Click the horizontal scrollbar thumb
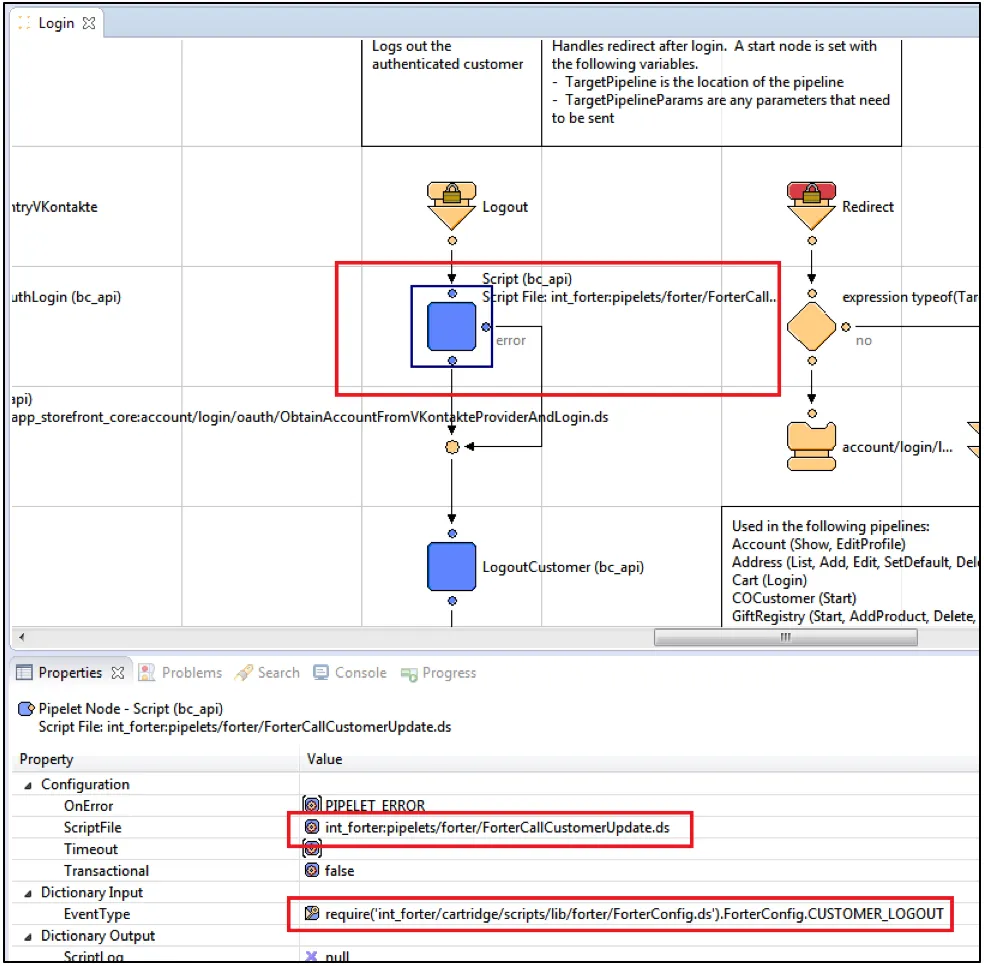 pyautogui.click(x=786, y=637)
